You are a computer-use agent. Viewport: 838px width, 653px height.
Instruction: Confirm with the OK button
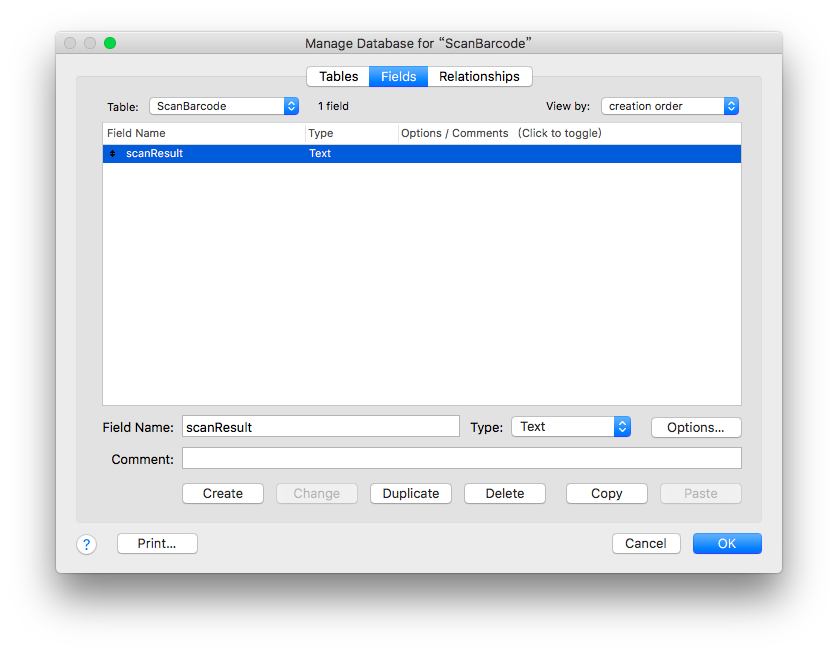click(x=727, y=543)
